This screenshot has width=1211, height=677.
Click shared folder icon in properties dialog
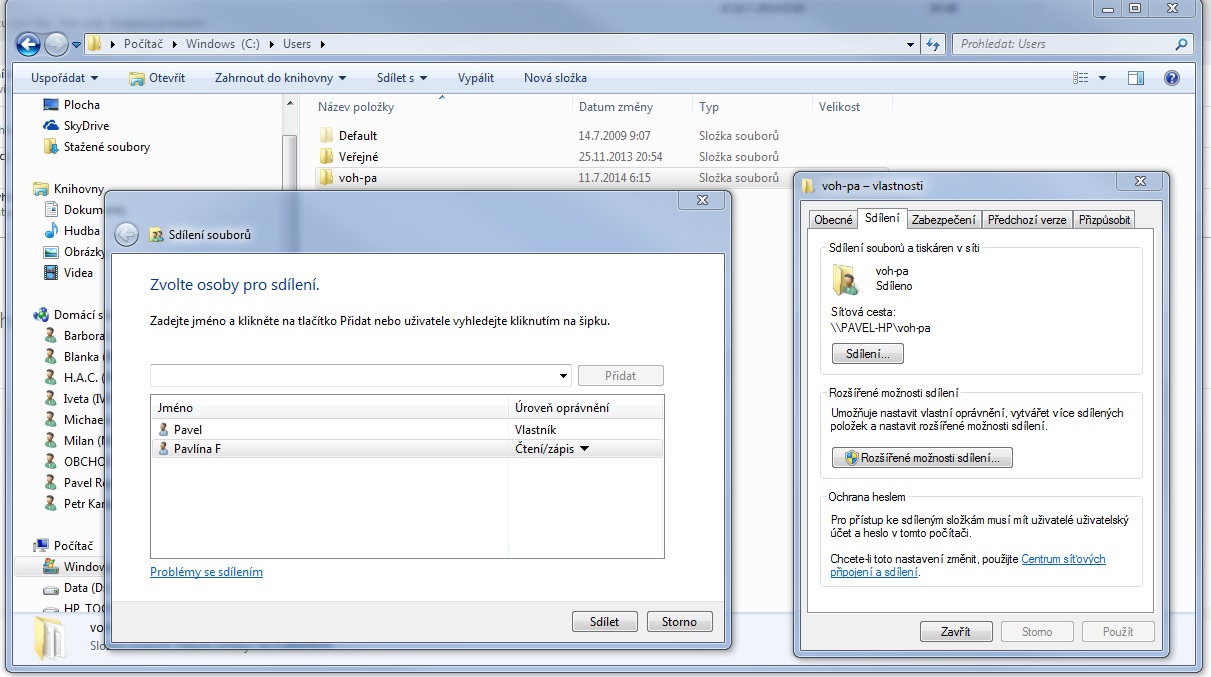[845, 279]
